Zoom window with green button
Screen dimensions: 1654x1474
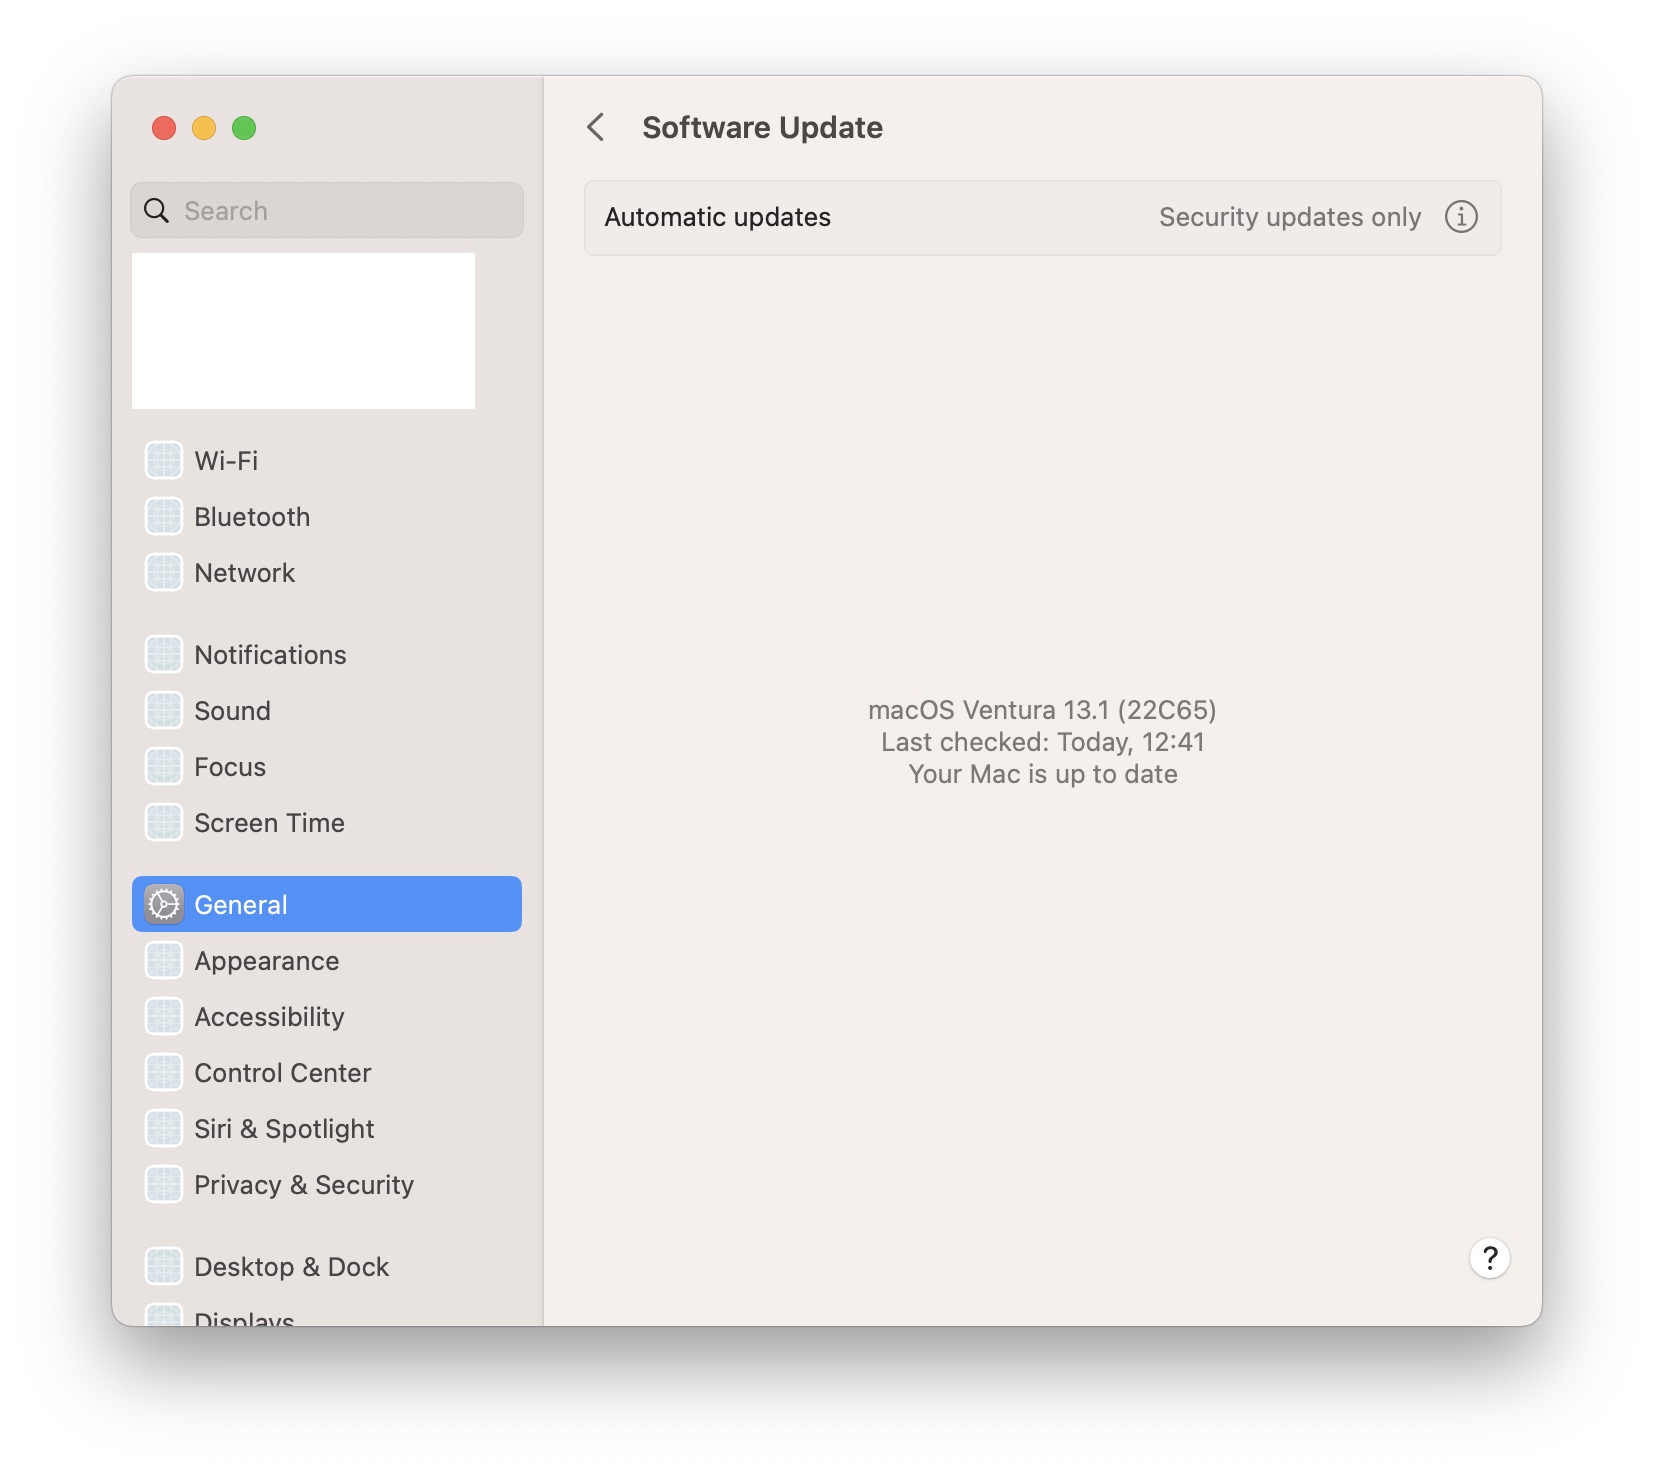tap(244, 128)
